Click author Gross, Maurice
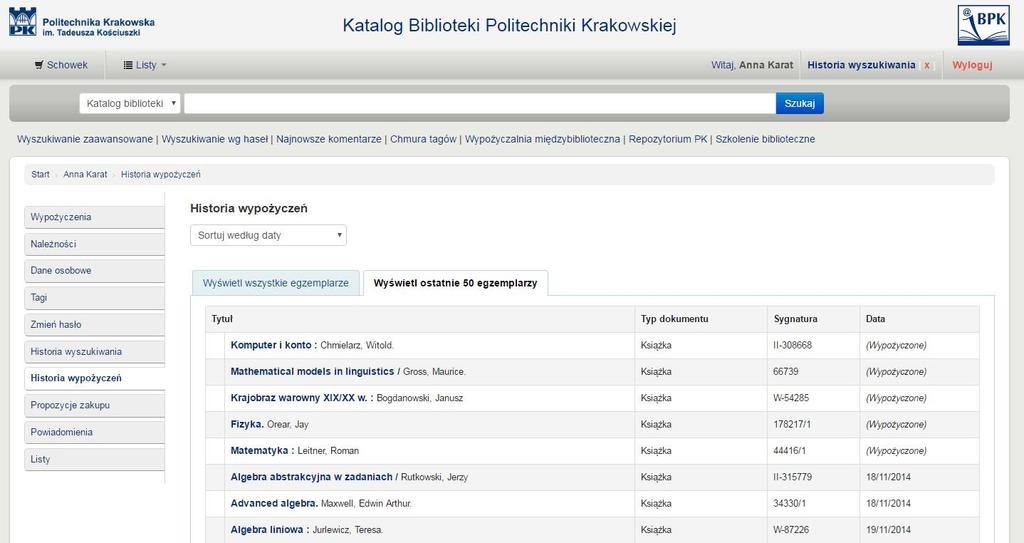This screenshot has height=543, width=1024. pyautogui.click(x=434, y=371)
